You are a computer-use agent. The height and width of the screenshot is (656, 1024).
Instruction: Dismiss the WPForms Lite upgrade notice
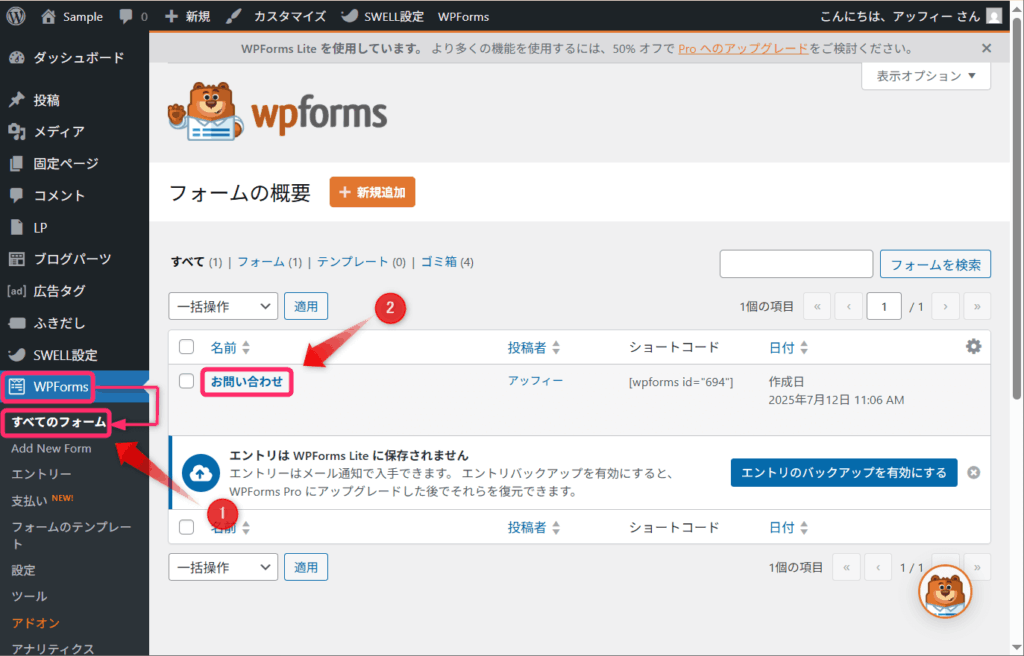(986, 48)
